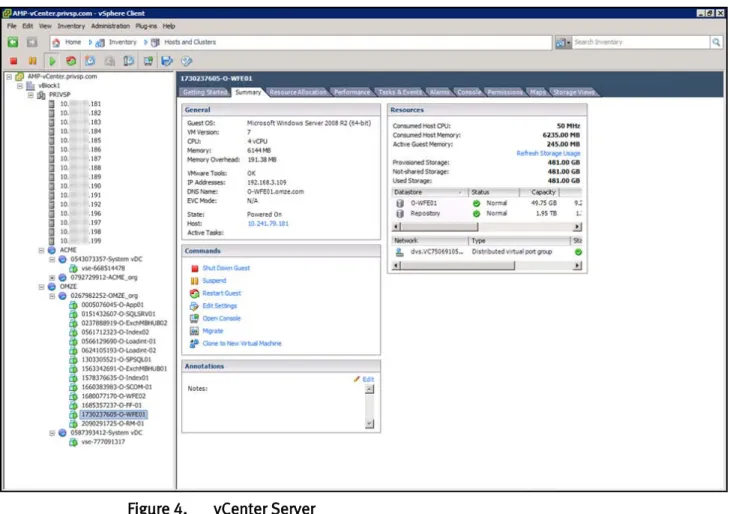Collapse the ACME resource pool
The height and width of the screenshot is (514, 730).
pos(41,250)
